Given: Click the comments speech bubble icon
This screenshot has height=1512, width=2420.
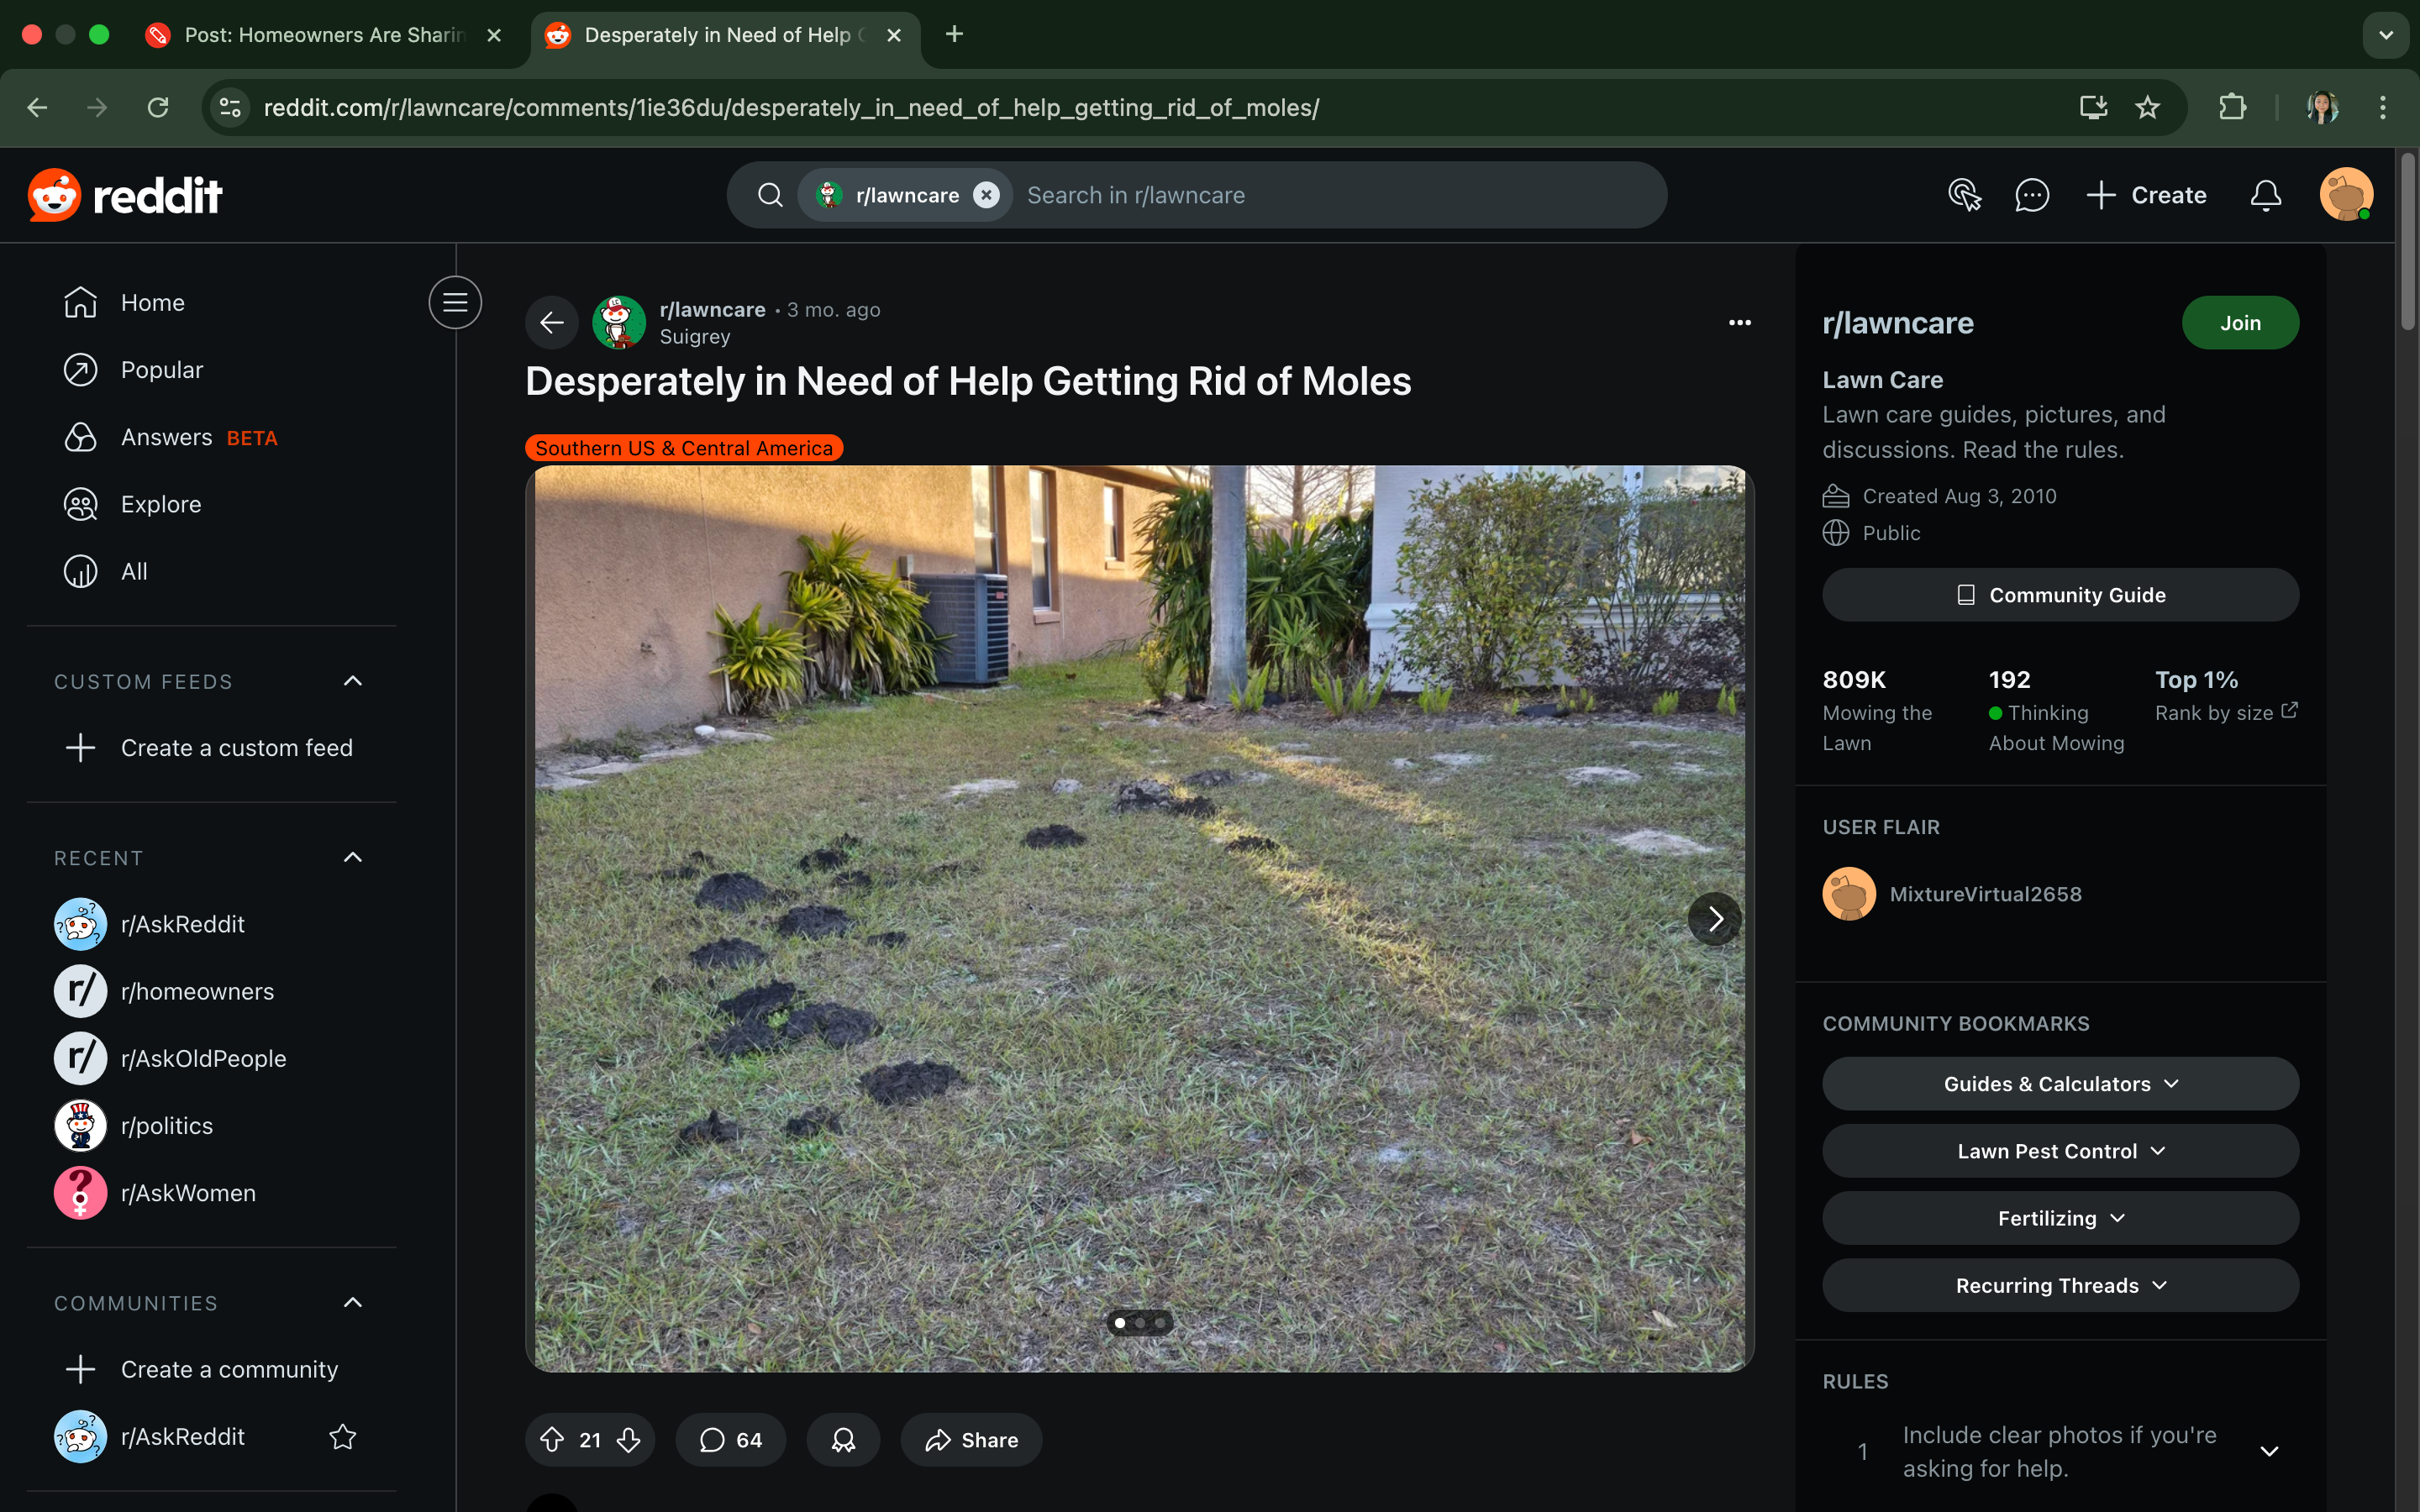Looking at the screenshot, I should 712,1439.
